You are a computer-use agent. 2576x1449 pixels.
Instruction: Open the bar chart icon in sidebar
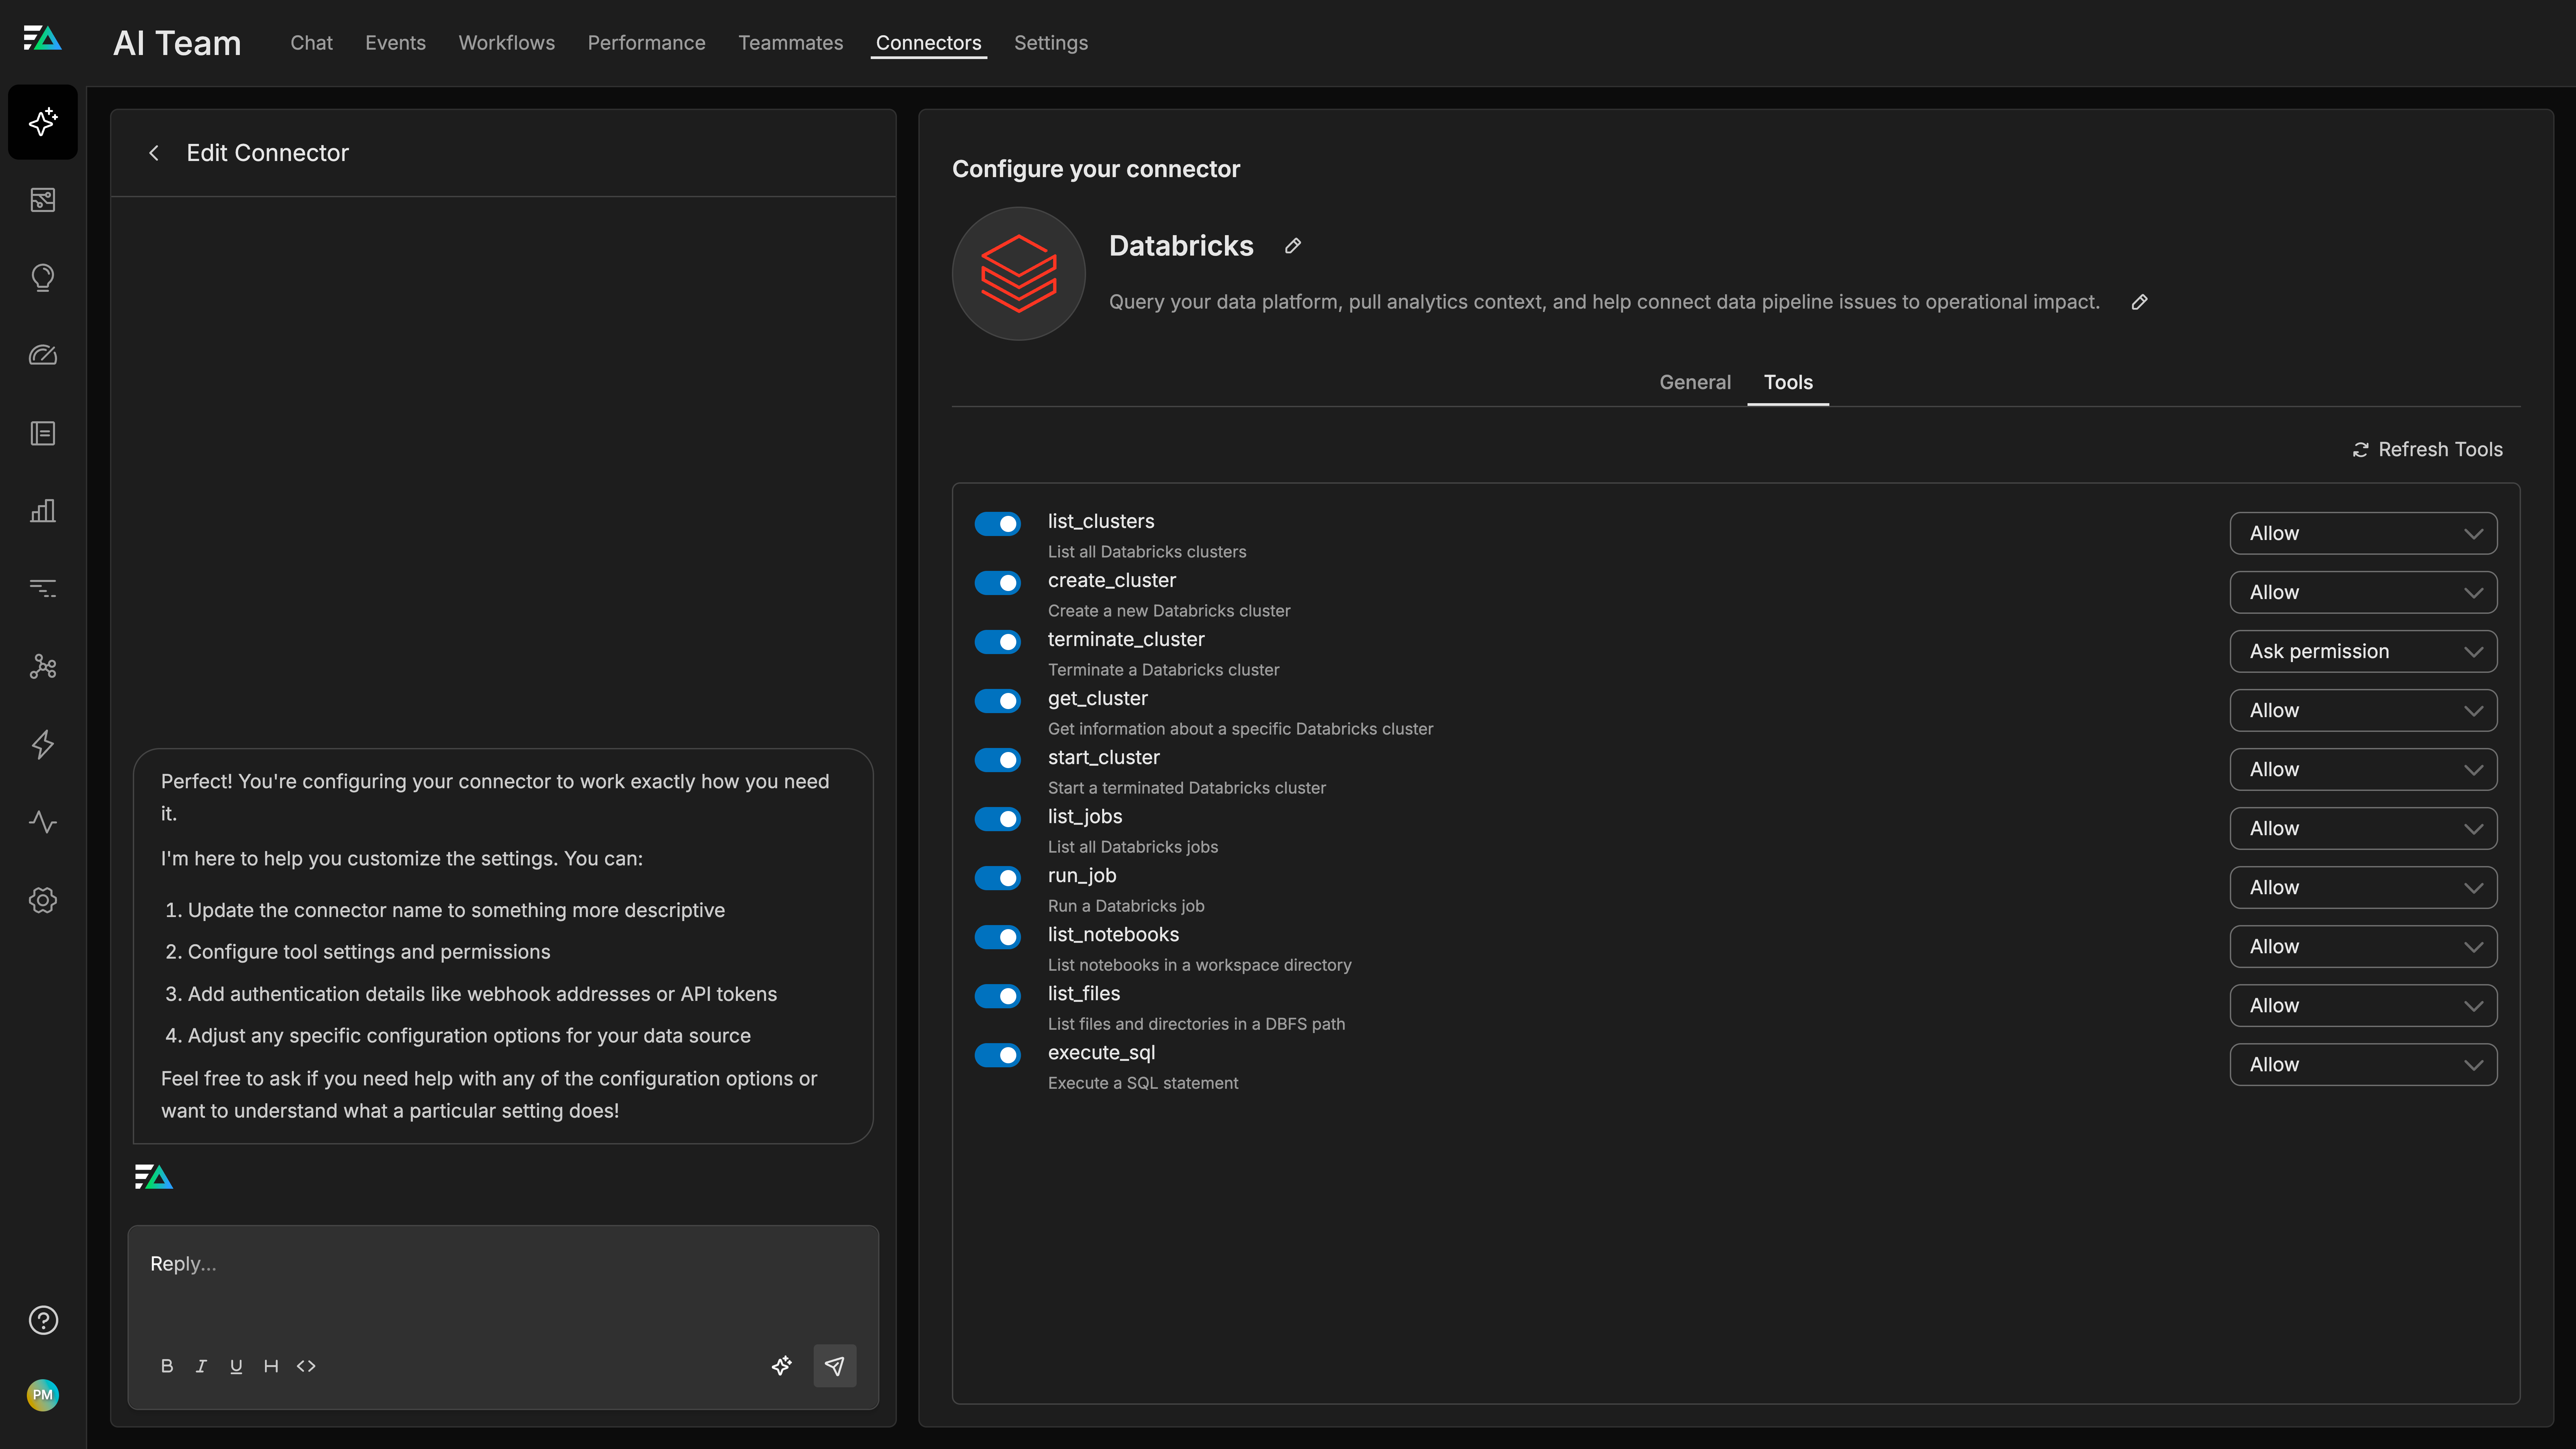(x=43, y=511)
